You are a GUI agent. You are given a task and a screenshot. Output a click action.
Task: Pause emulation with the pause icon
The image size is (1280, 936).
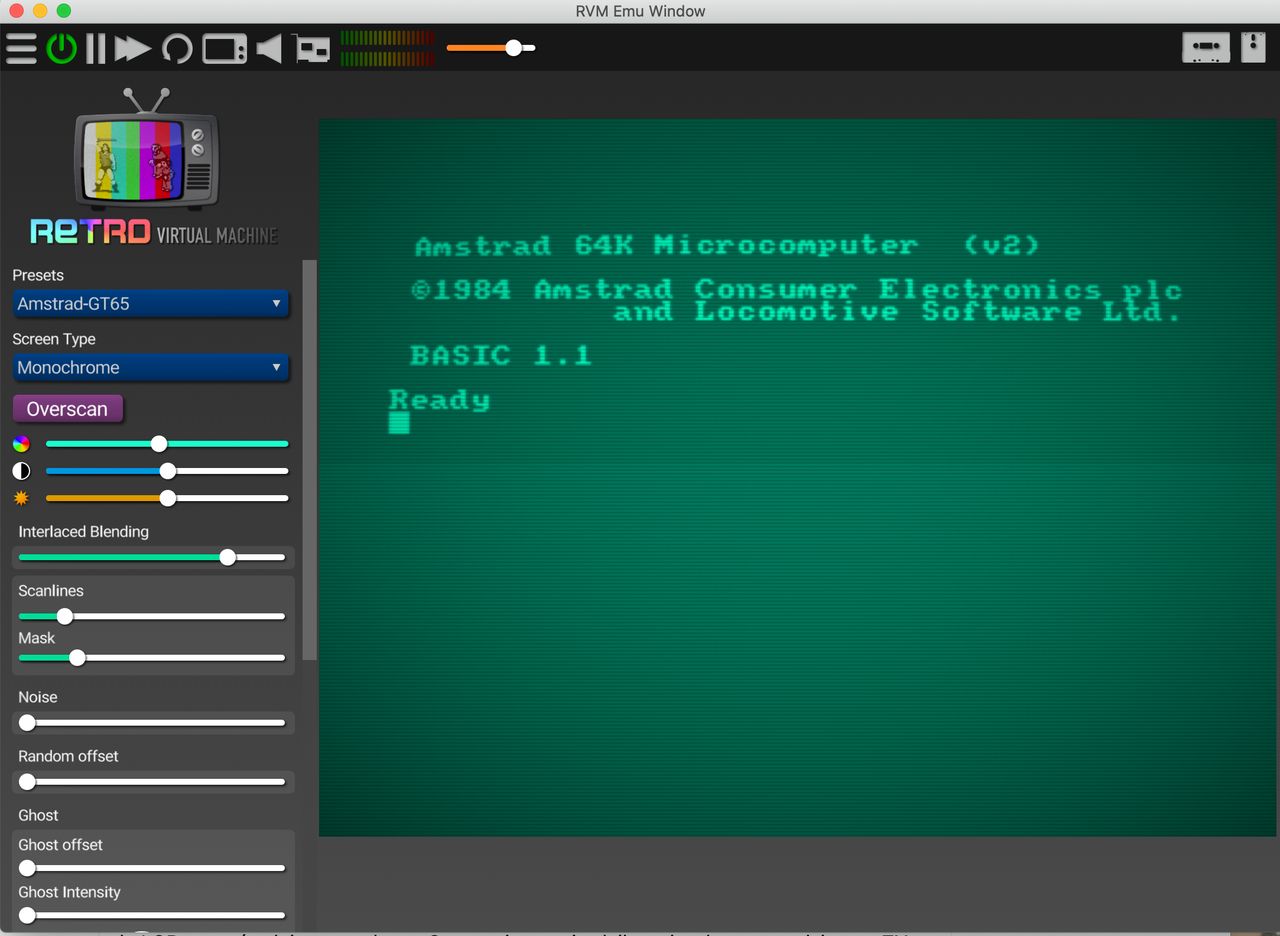(x=96, y=48)
